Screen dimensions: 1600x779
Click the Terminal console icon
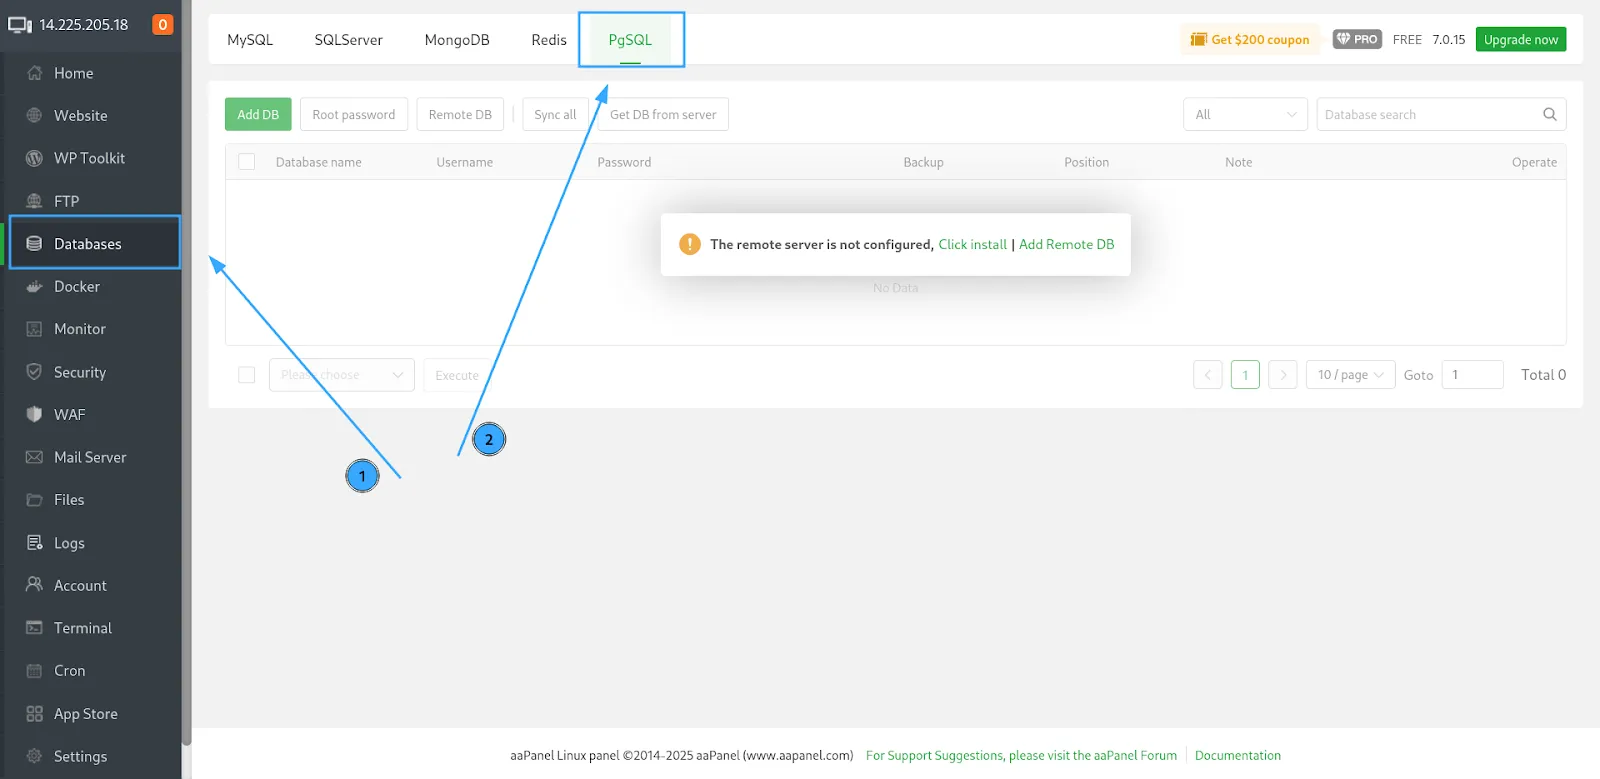34,628
